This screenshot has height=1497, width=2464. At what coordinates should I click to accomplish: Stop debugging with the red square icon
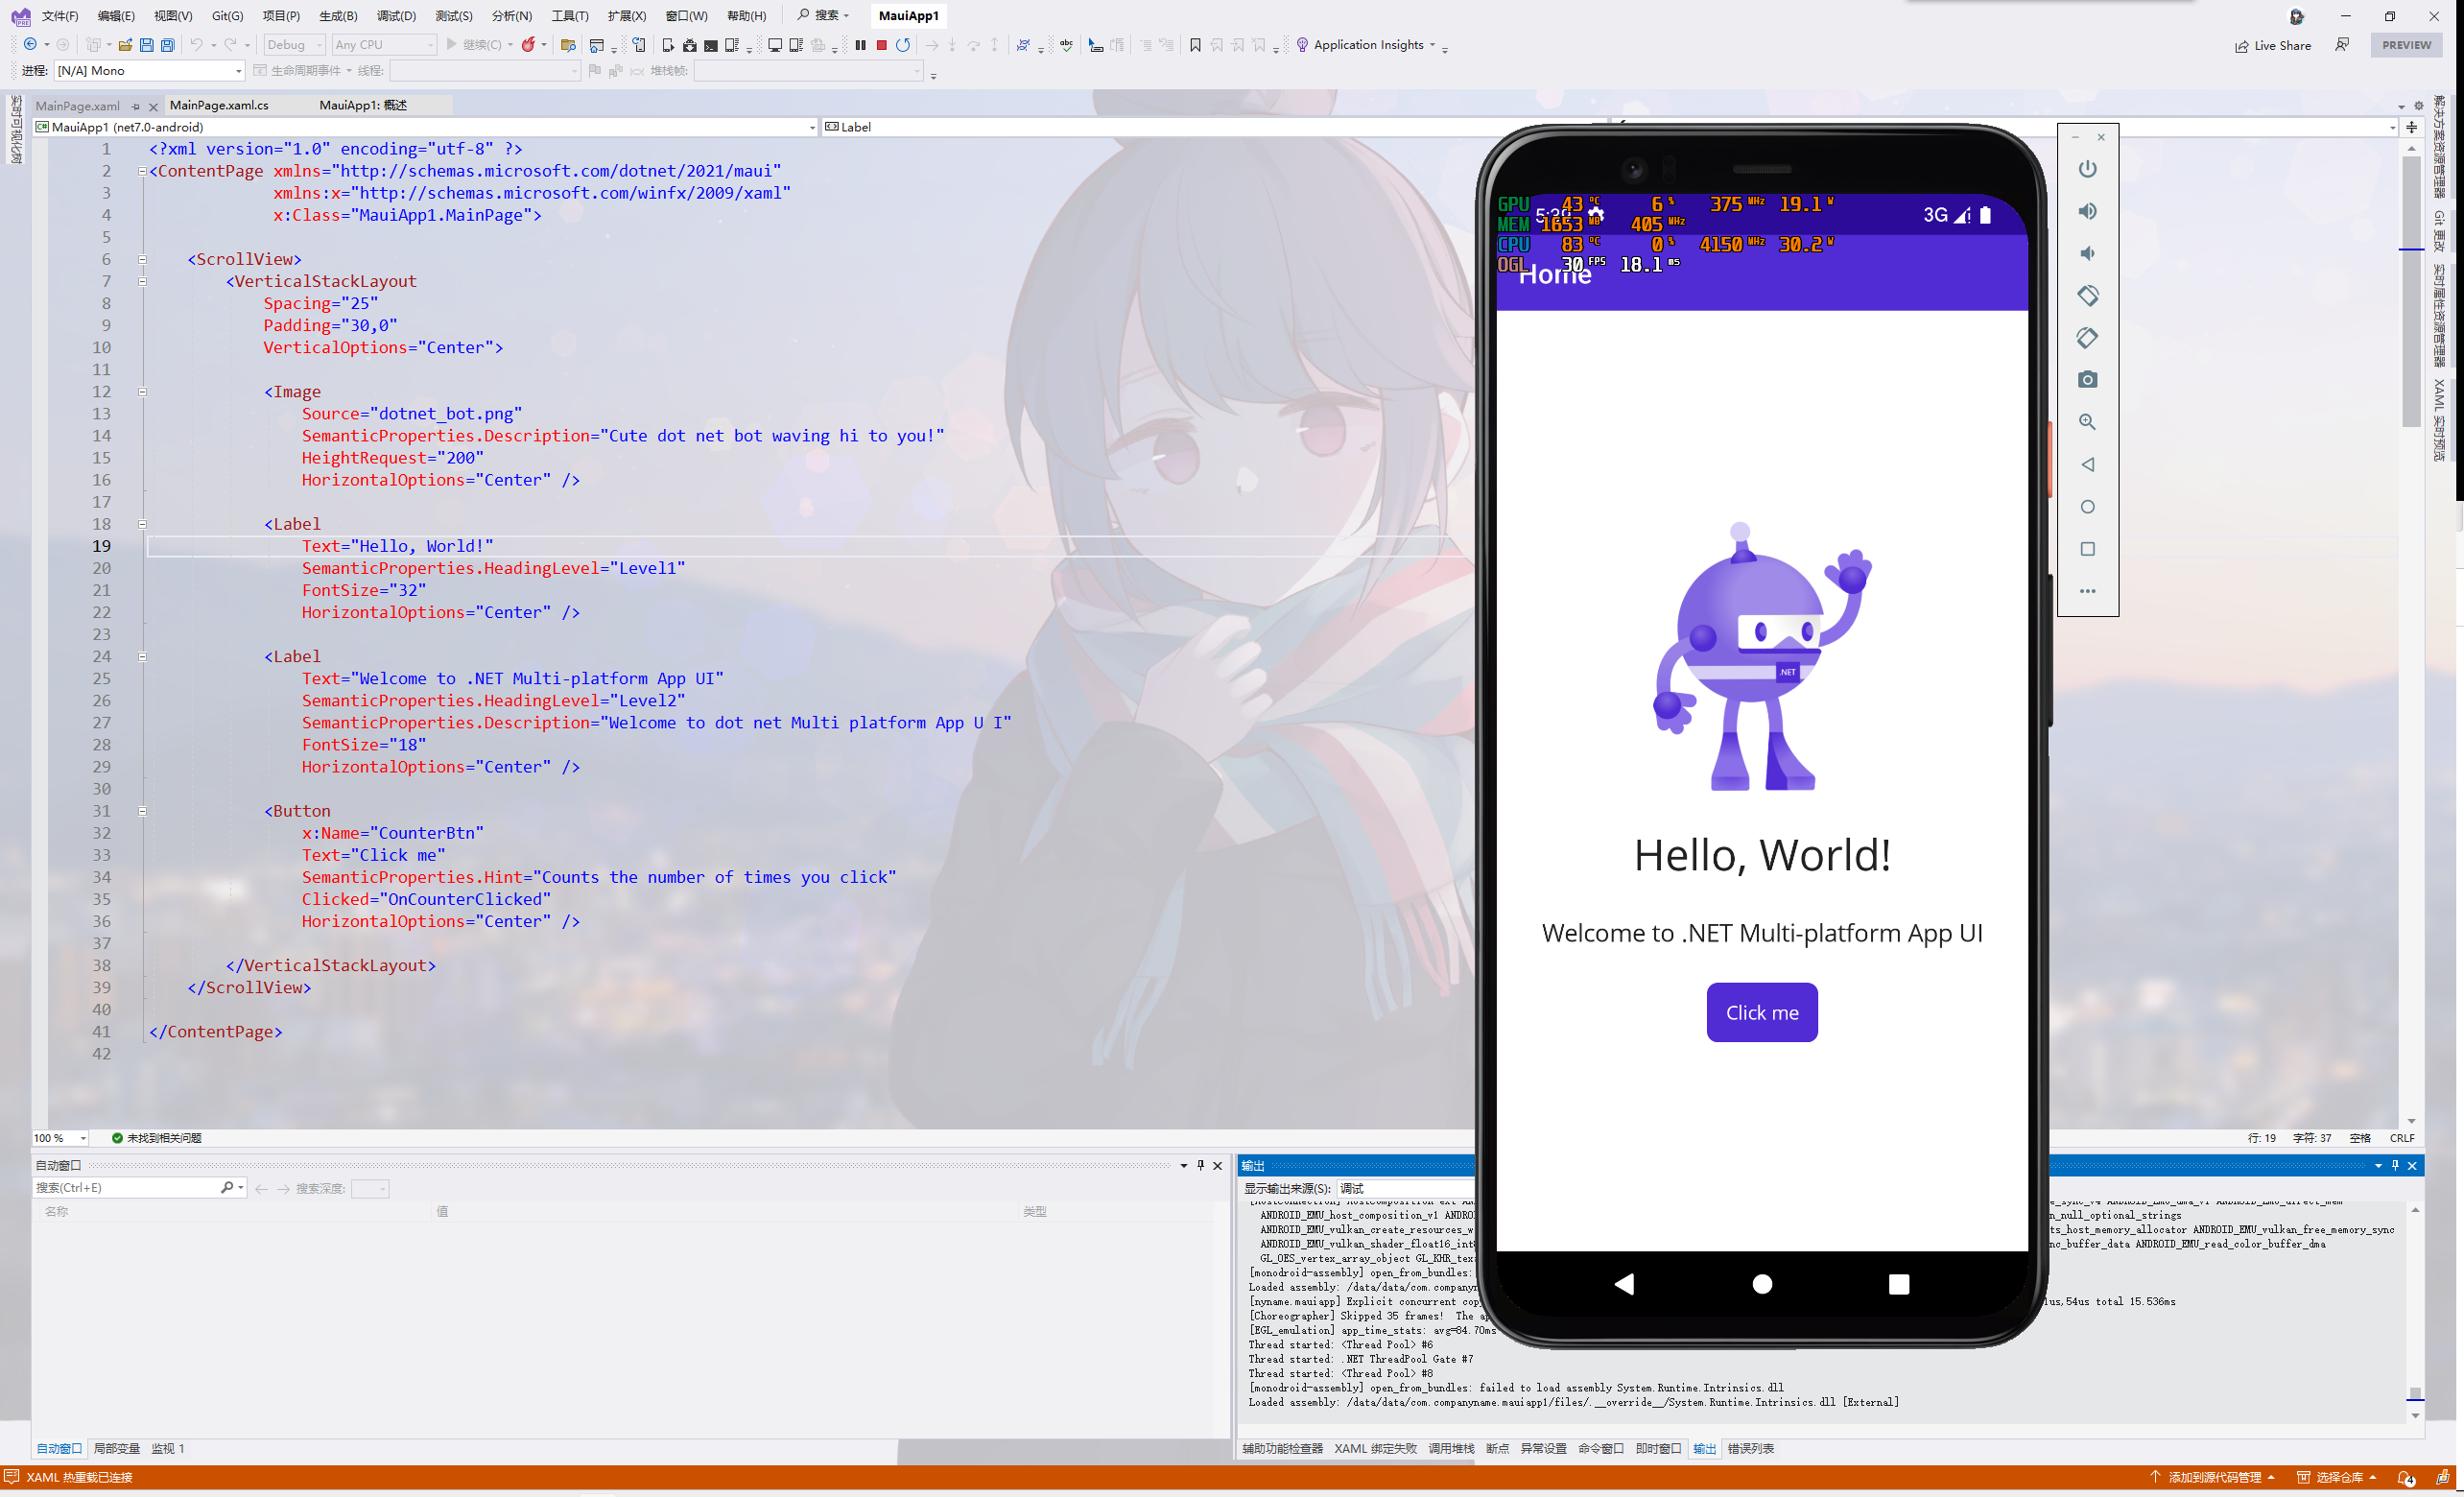tap(880, 45)
